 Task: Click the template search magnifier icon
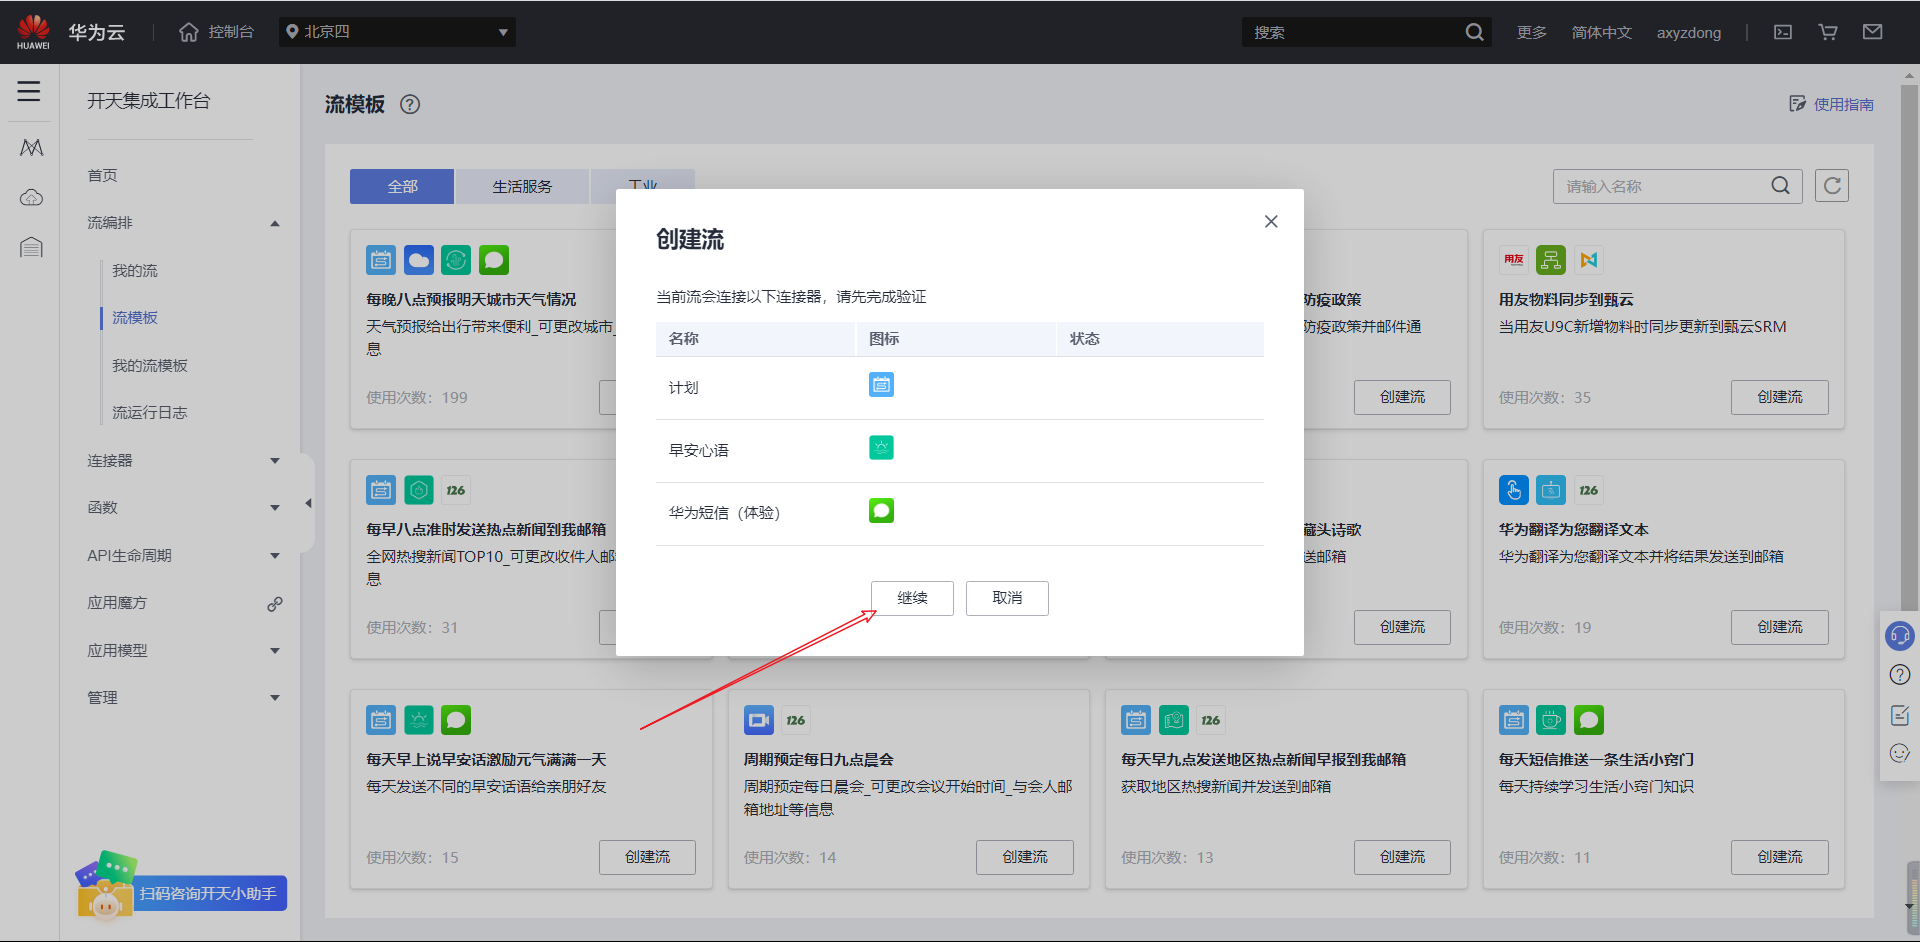click(1780, 186)
